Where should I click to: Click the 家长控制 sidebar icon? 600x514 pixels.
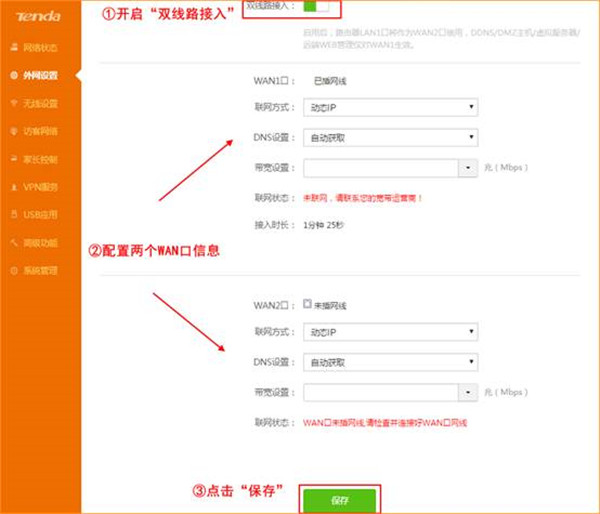coord(14,159)
